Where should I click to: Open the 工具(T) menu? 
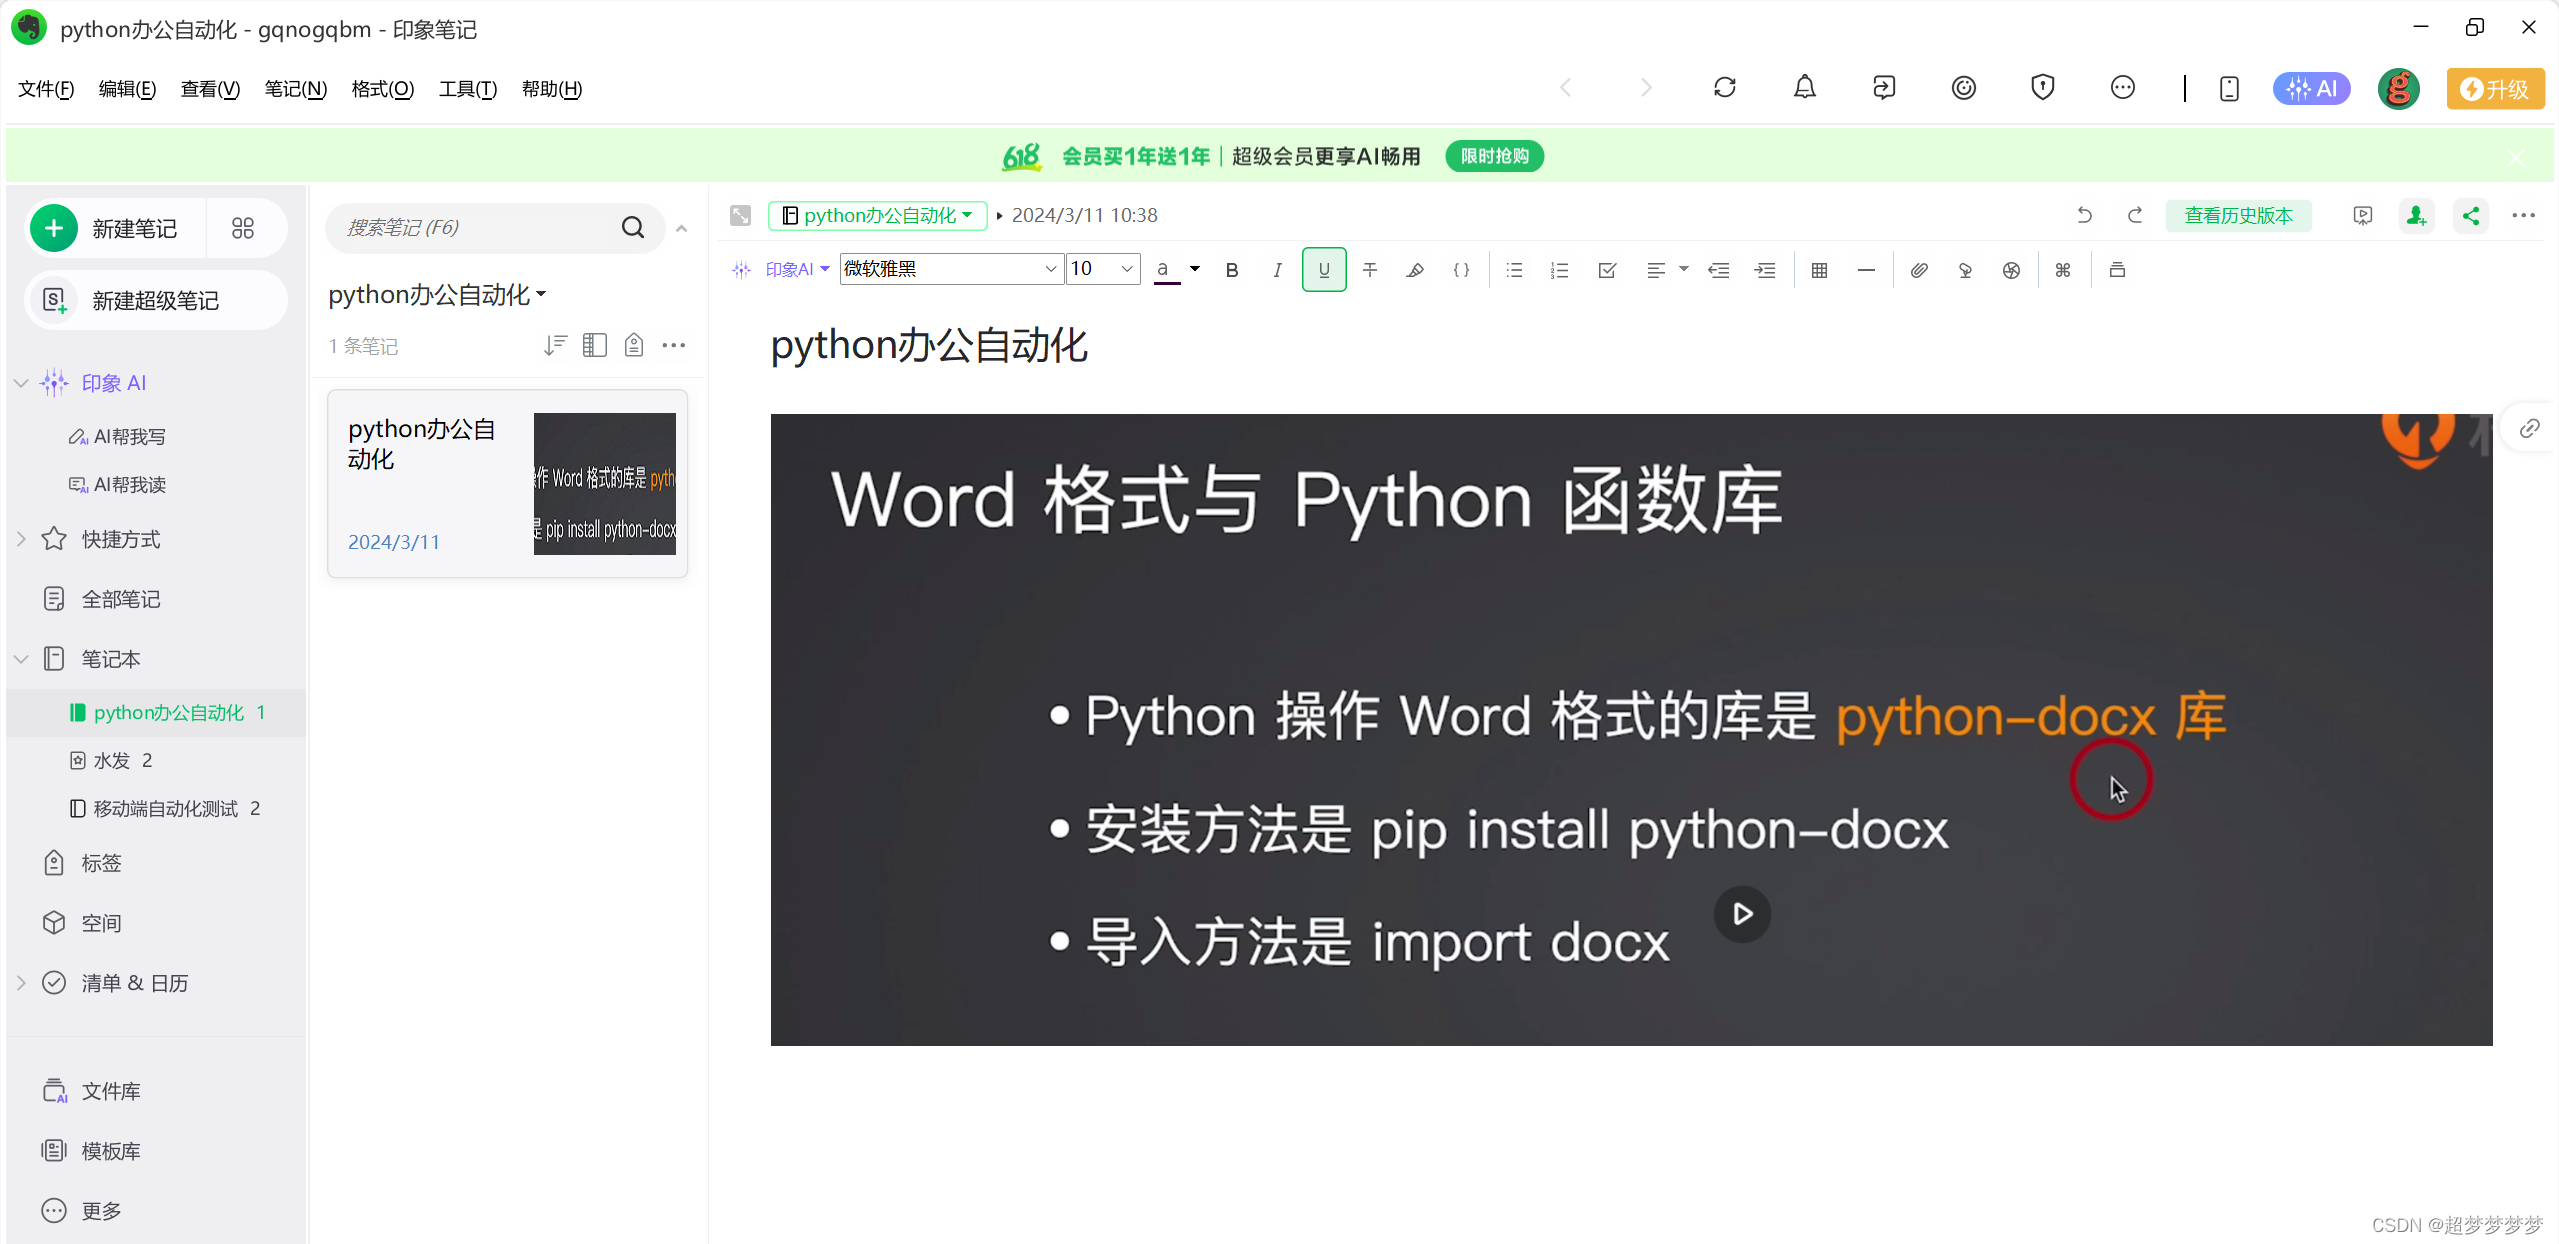pos(467,89)
